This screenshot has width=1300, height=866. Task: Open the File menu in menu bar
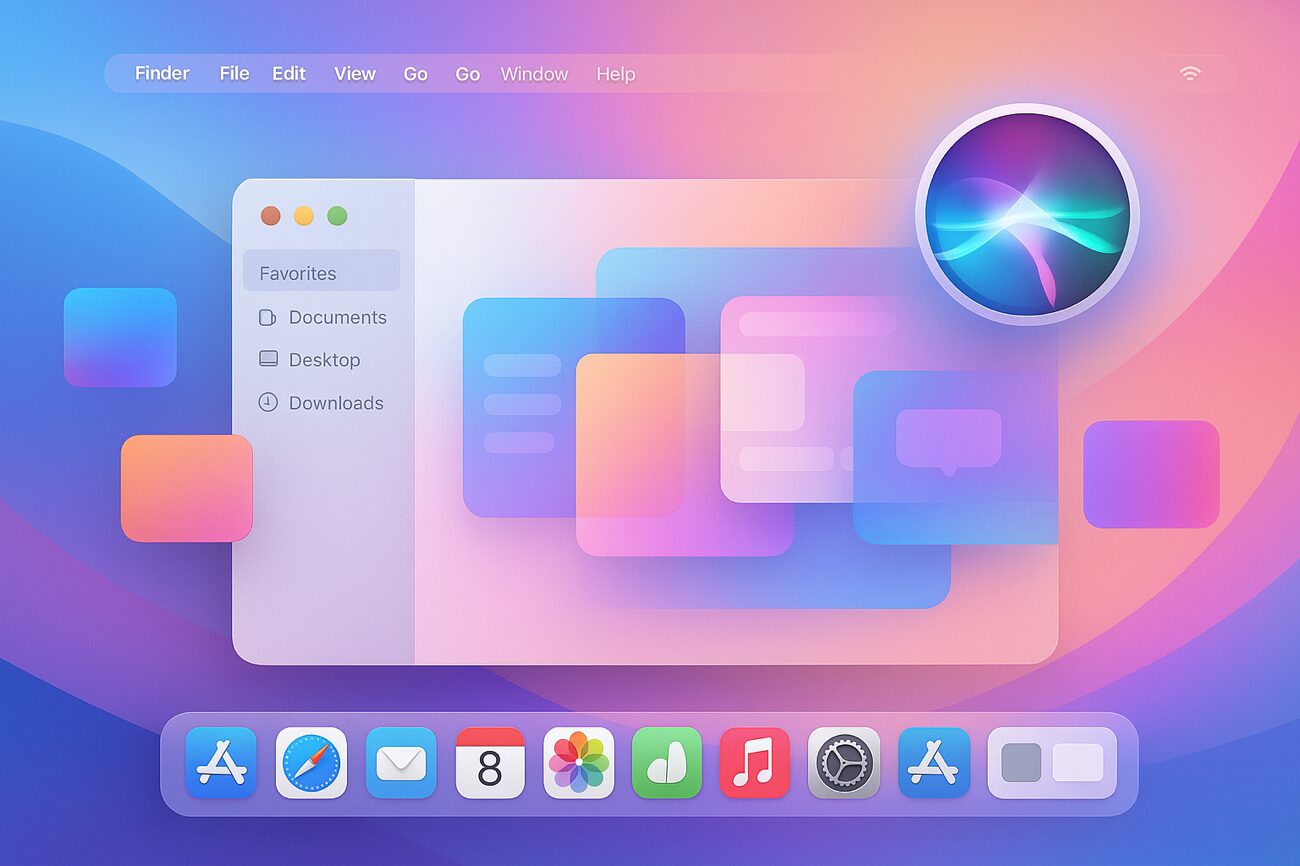click(234, 74)
